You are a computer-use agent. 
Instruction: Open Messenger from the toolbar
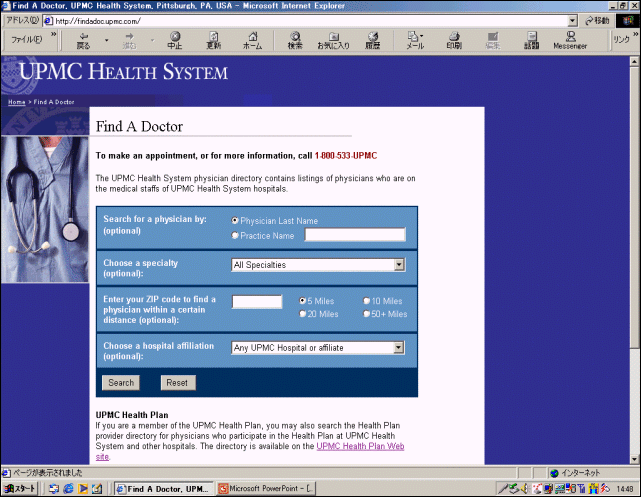[570, 40]
